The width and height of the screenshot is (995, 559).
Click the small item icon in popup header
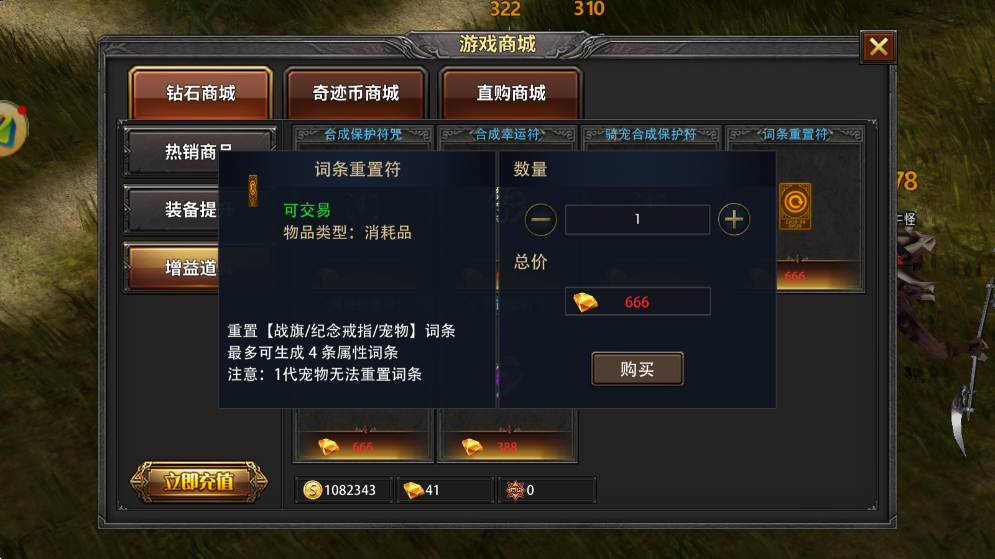(x=253, y=190)
